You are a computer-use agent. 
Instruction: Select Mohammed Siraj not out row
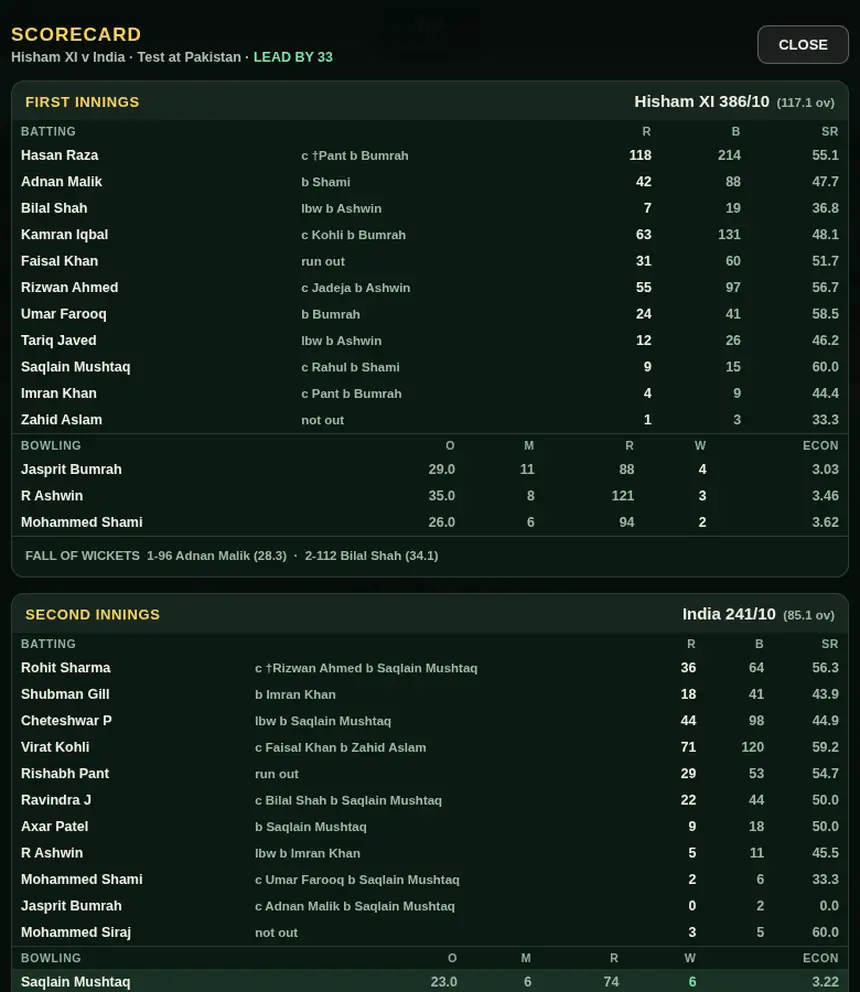[x=430, y=933]
